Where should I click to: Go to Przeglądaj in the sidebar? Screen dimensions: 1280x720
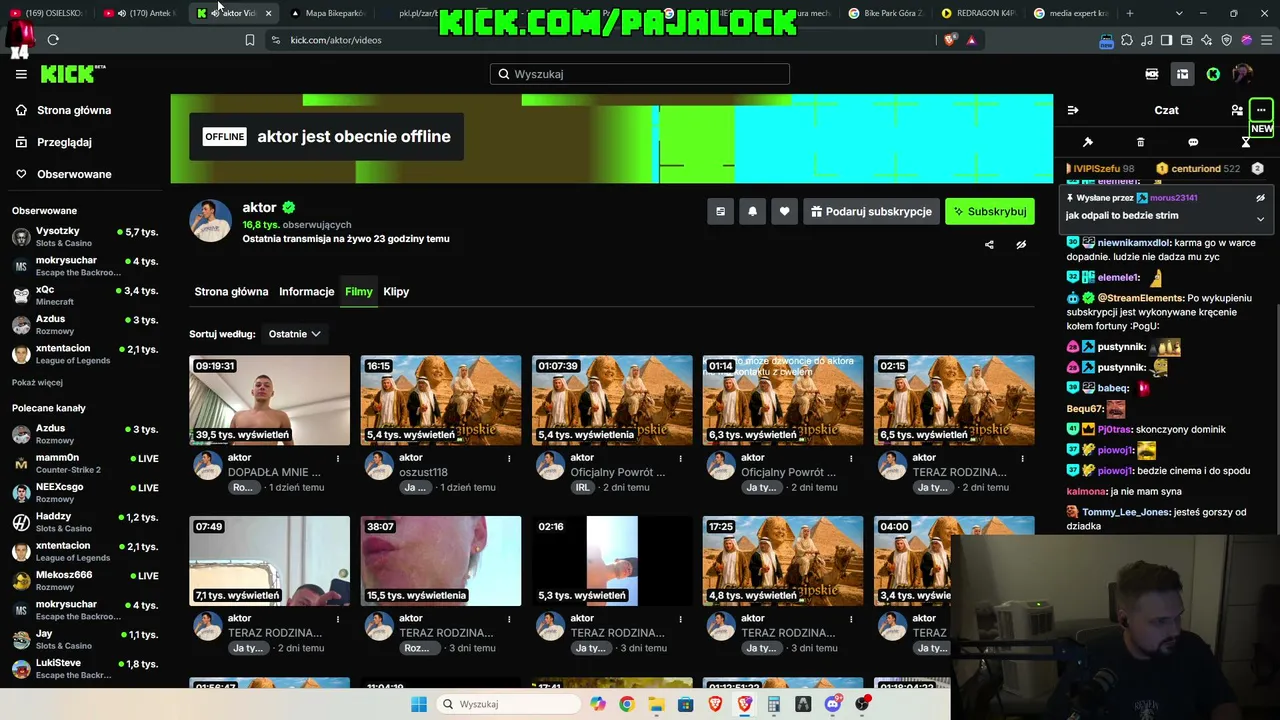pos(64,142)
